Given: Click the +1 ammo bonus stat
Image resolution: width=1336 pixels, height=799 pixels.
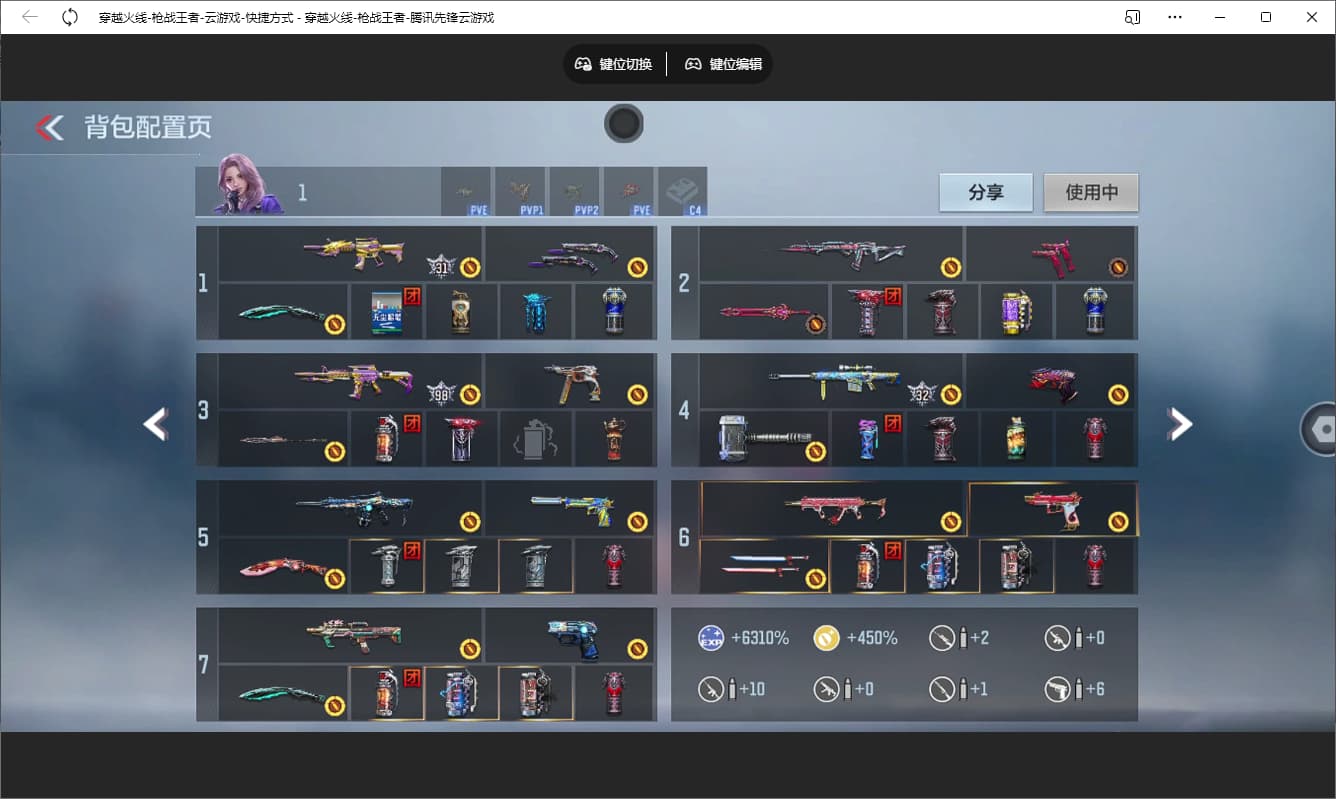Looking at the screenshot, I should pos(978,689).
